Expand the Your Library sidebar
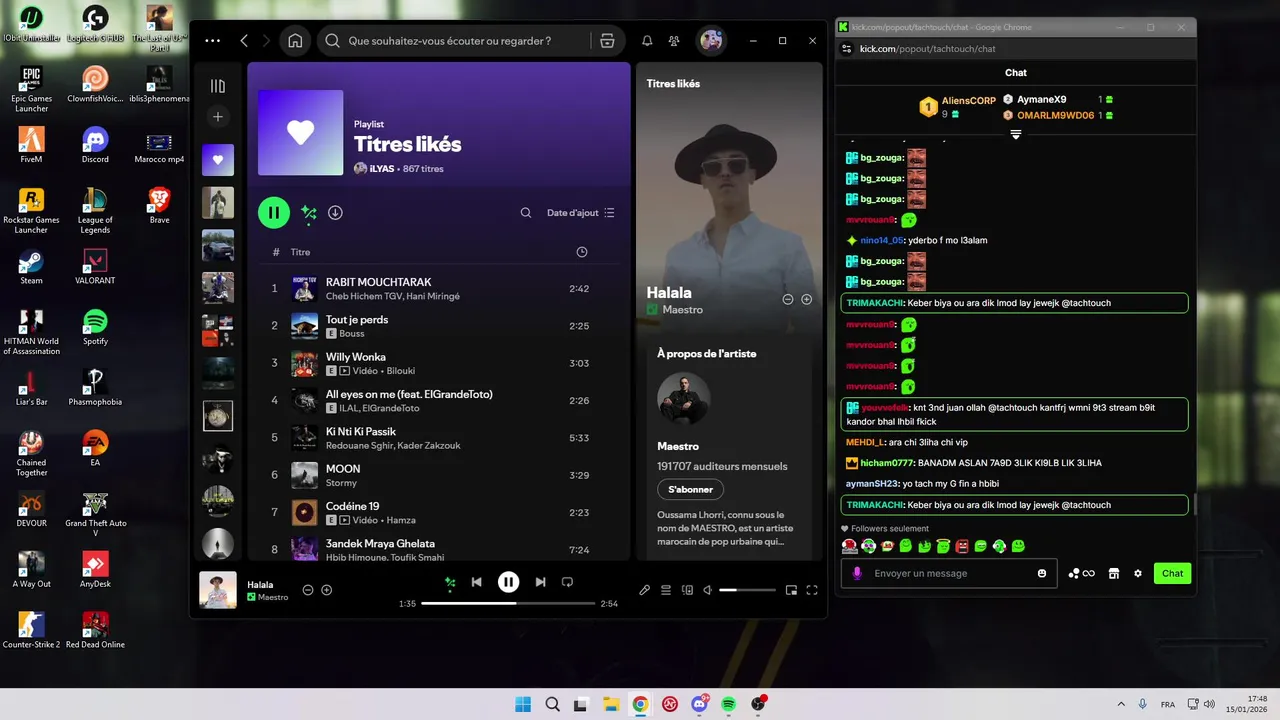The image size is (1280, 720). pyautogui.click(x=218, y=86)
